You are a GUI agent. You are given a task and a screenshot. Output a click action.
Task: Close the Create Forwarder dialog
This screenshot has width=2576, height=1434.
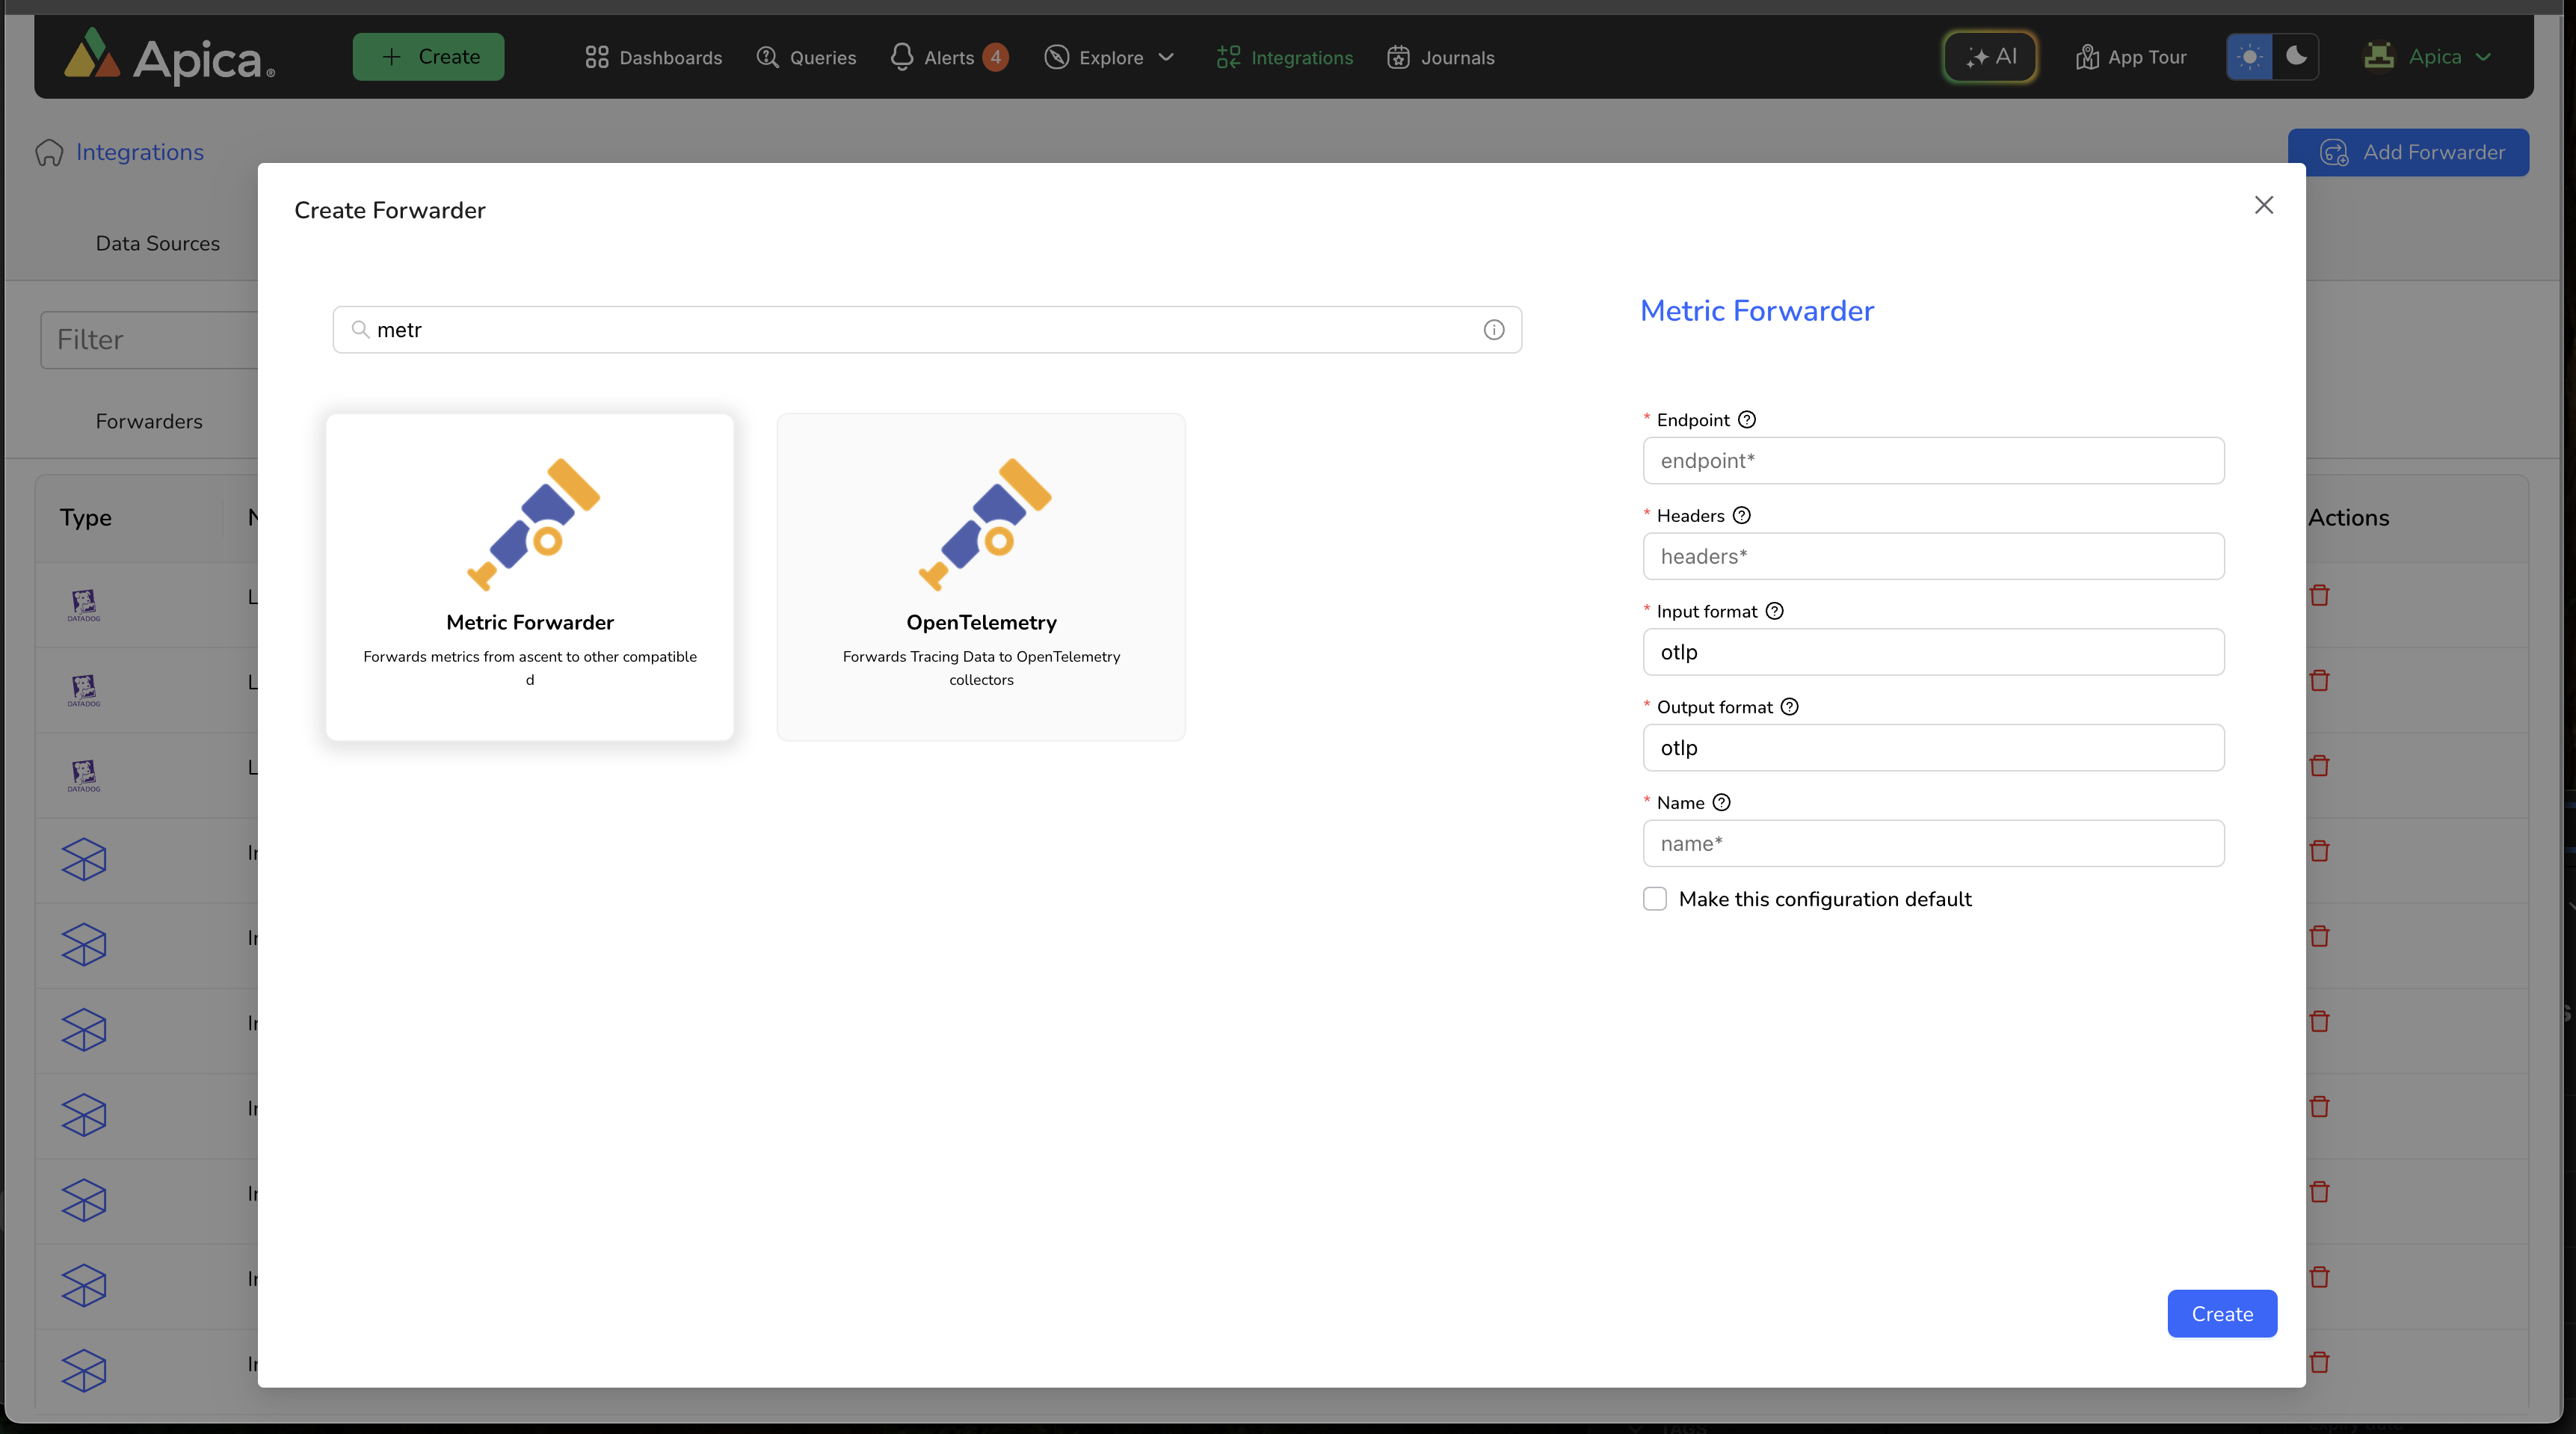2264,205
